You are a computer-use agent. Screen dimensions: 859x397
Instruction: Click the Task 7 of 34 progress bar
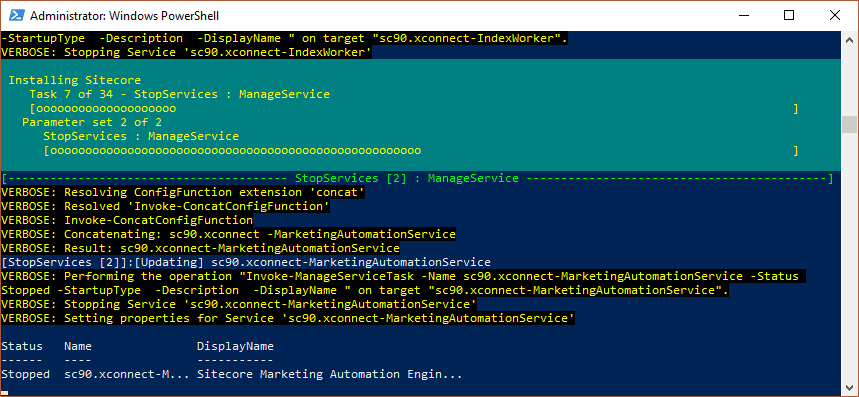[x=414, y=108]
